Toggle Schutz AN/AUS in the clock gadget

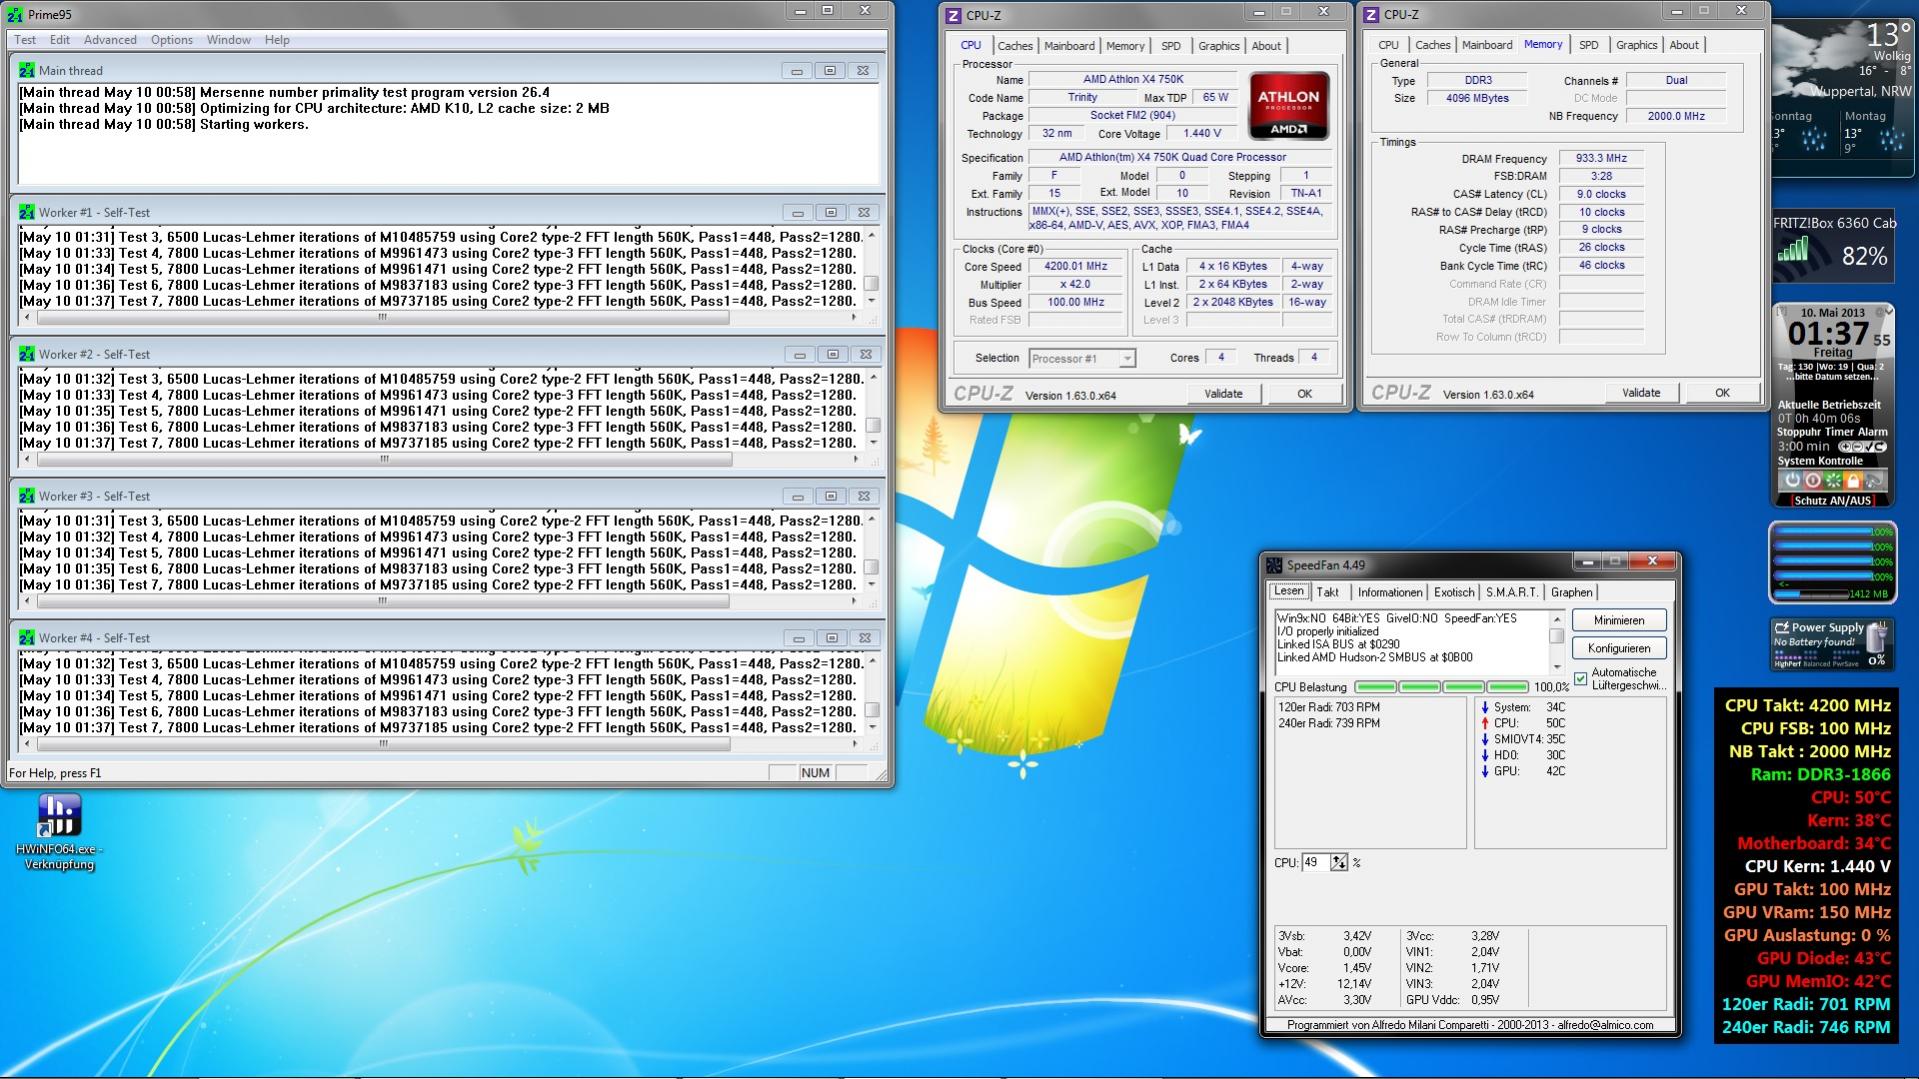tap(1832, 501)
